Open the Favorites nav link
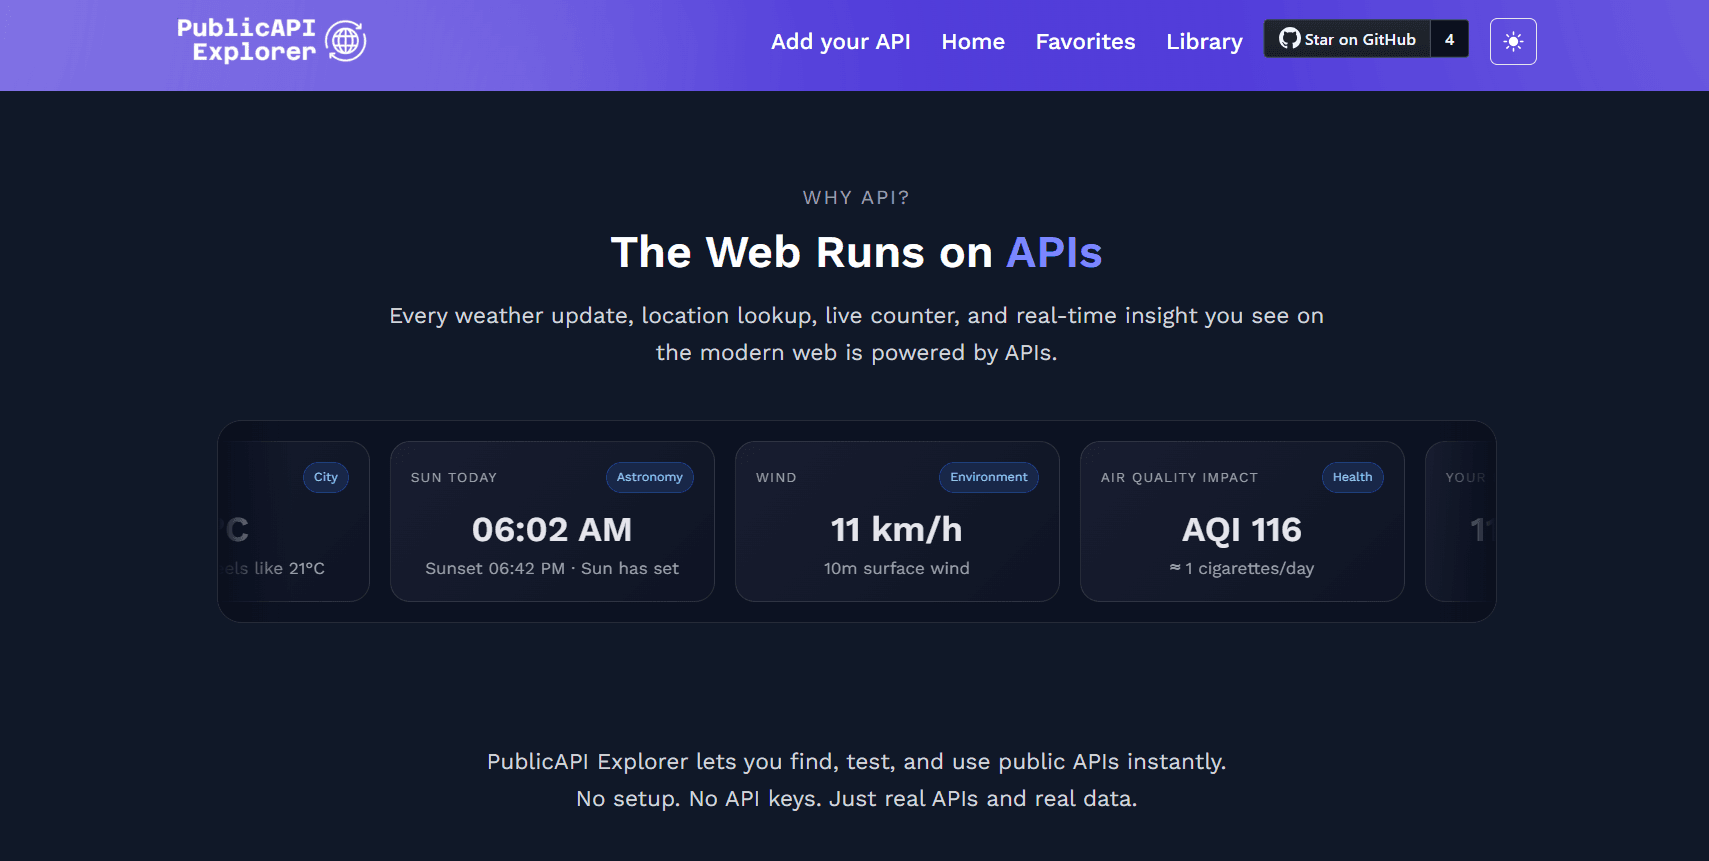1709x861 pixels. [x=1085, y=42]
